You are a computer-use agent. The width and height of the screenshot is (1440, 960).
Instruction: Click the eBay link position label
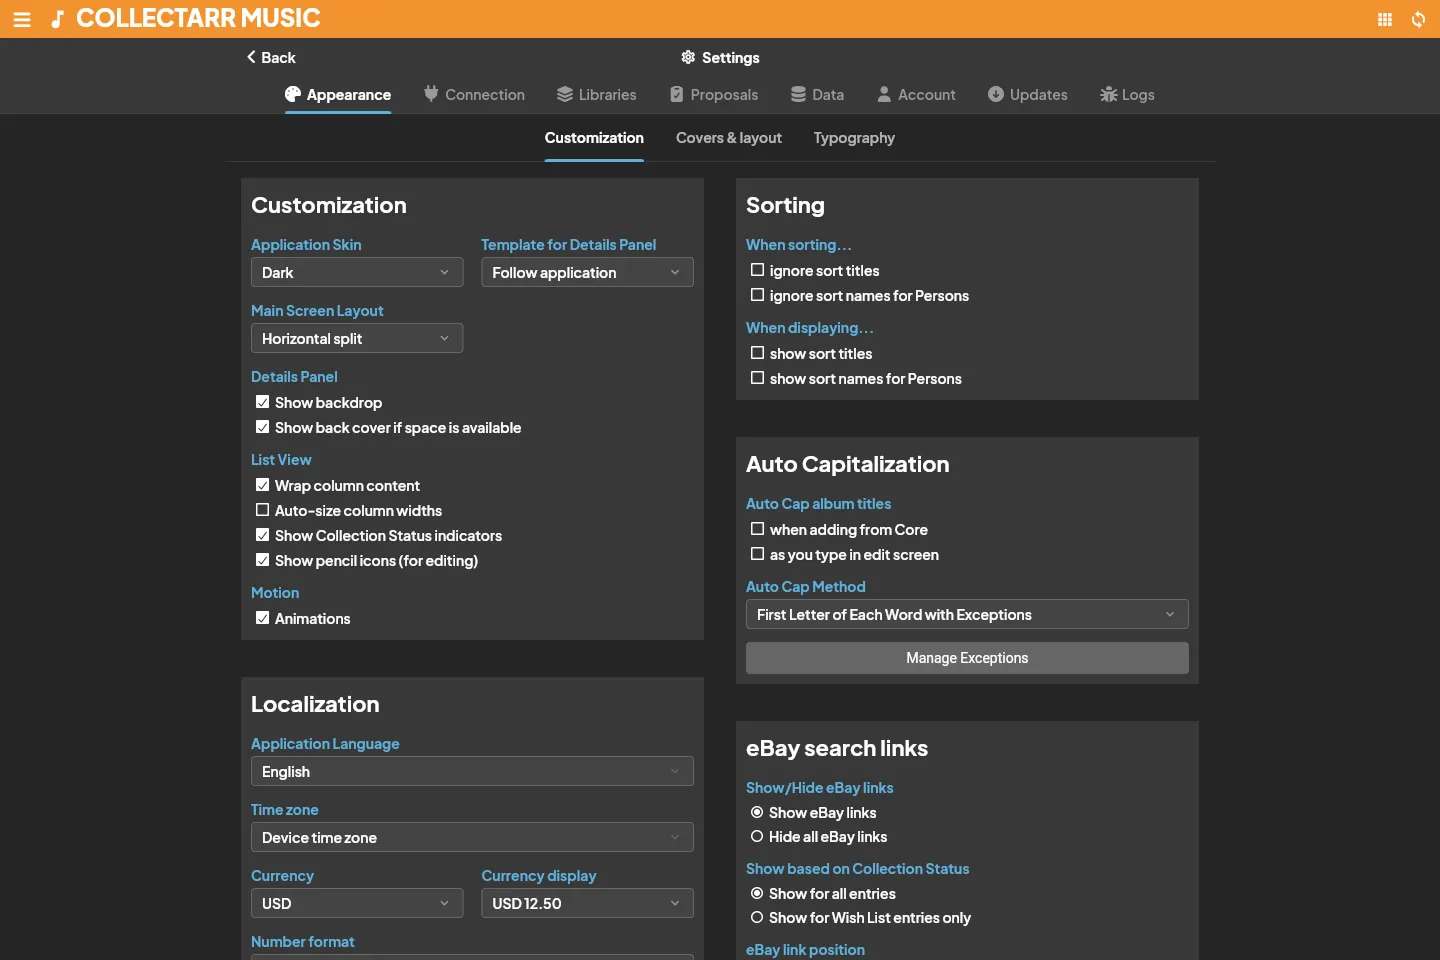pyautogui.click(x=805, y=949)
